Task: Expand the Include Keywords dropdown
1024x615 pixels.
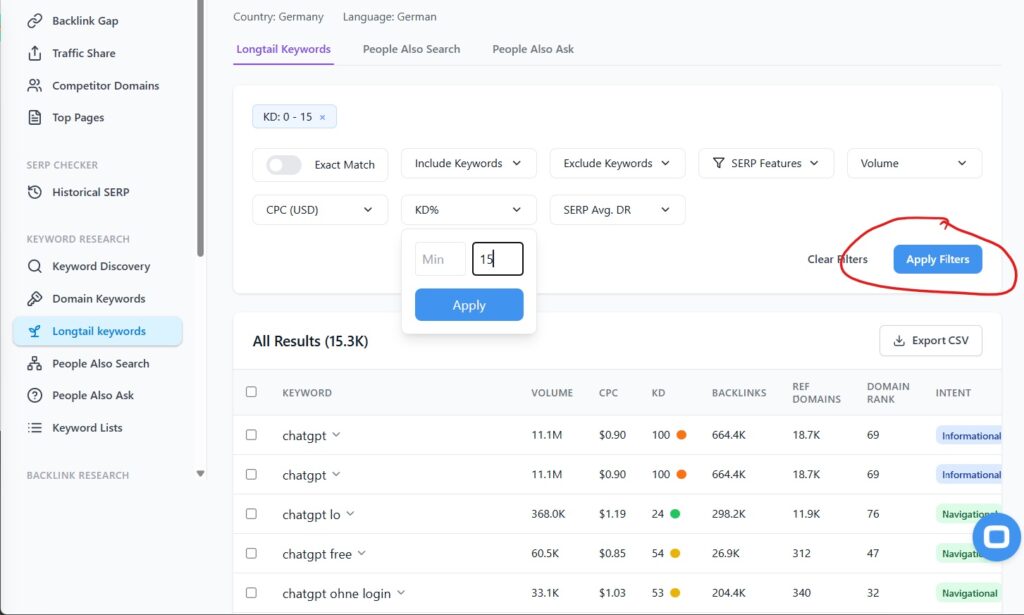Action: pos(468,164)
